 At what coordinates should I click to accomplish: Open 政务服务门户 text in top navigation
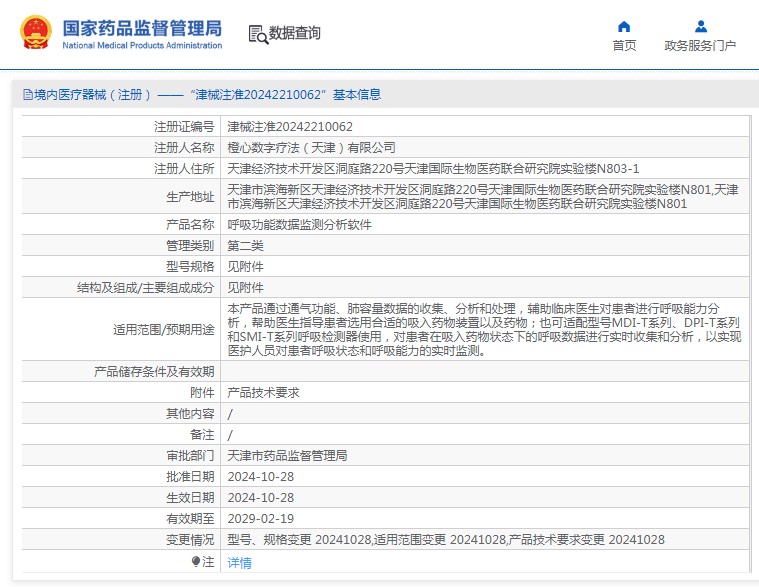(700, 46)
